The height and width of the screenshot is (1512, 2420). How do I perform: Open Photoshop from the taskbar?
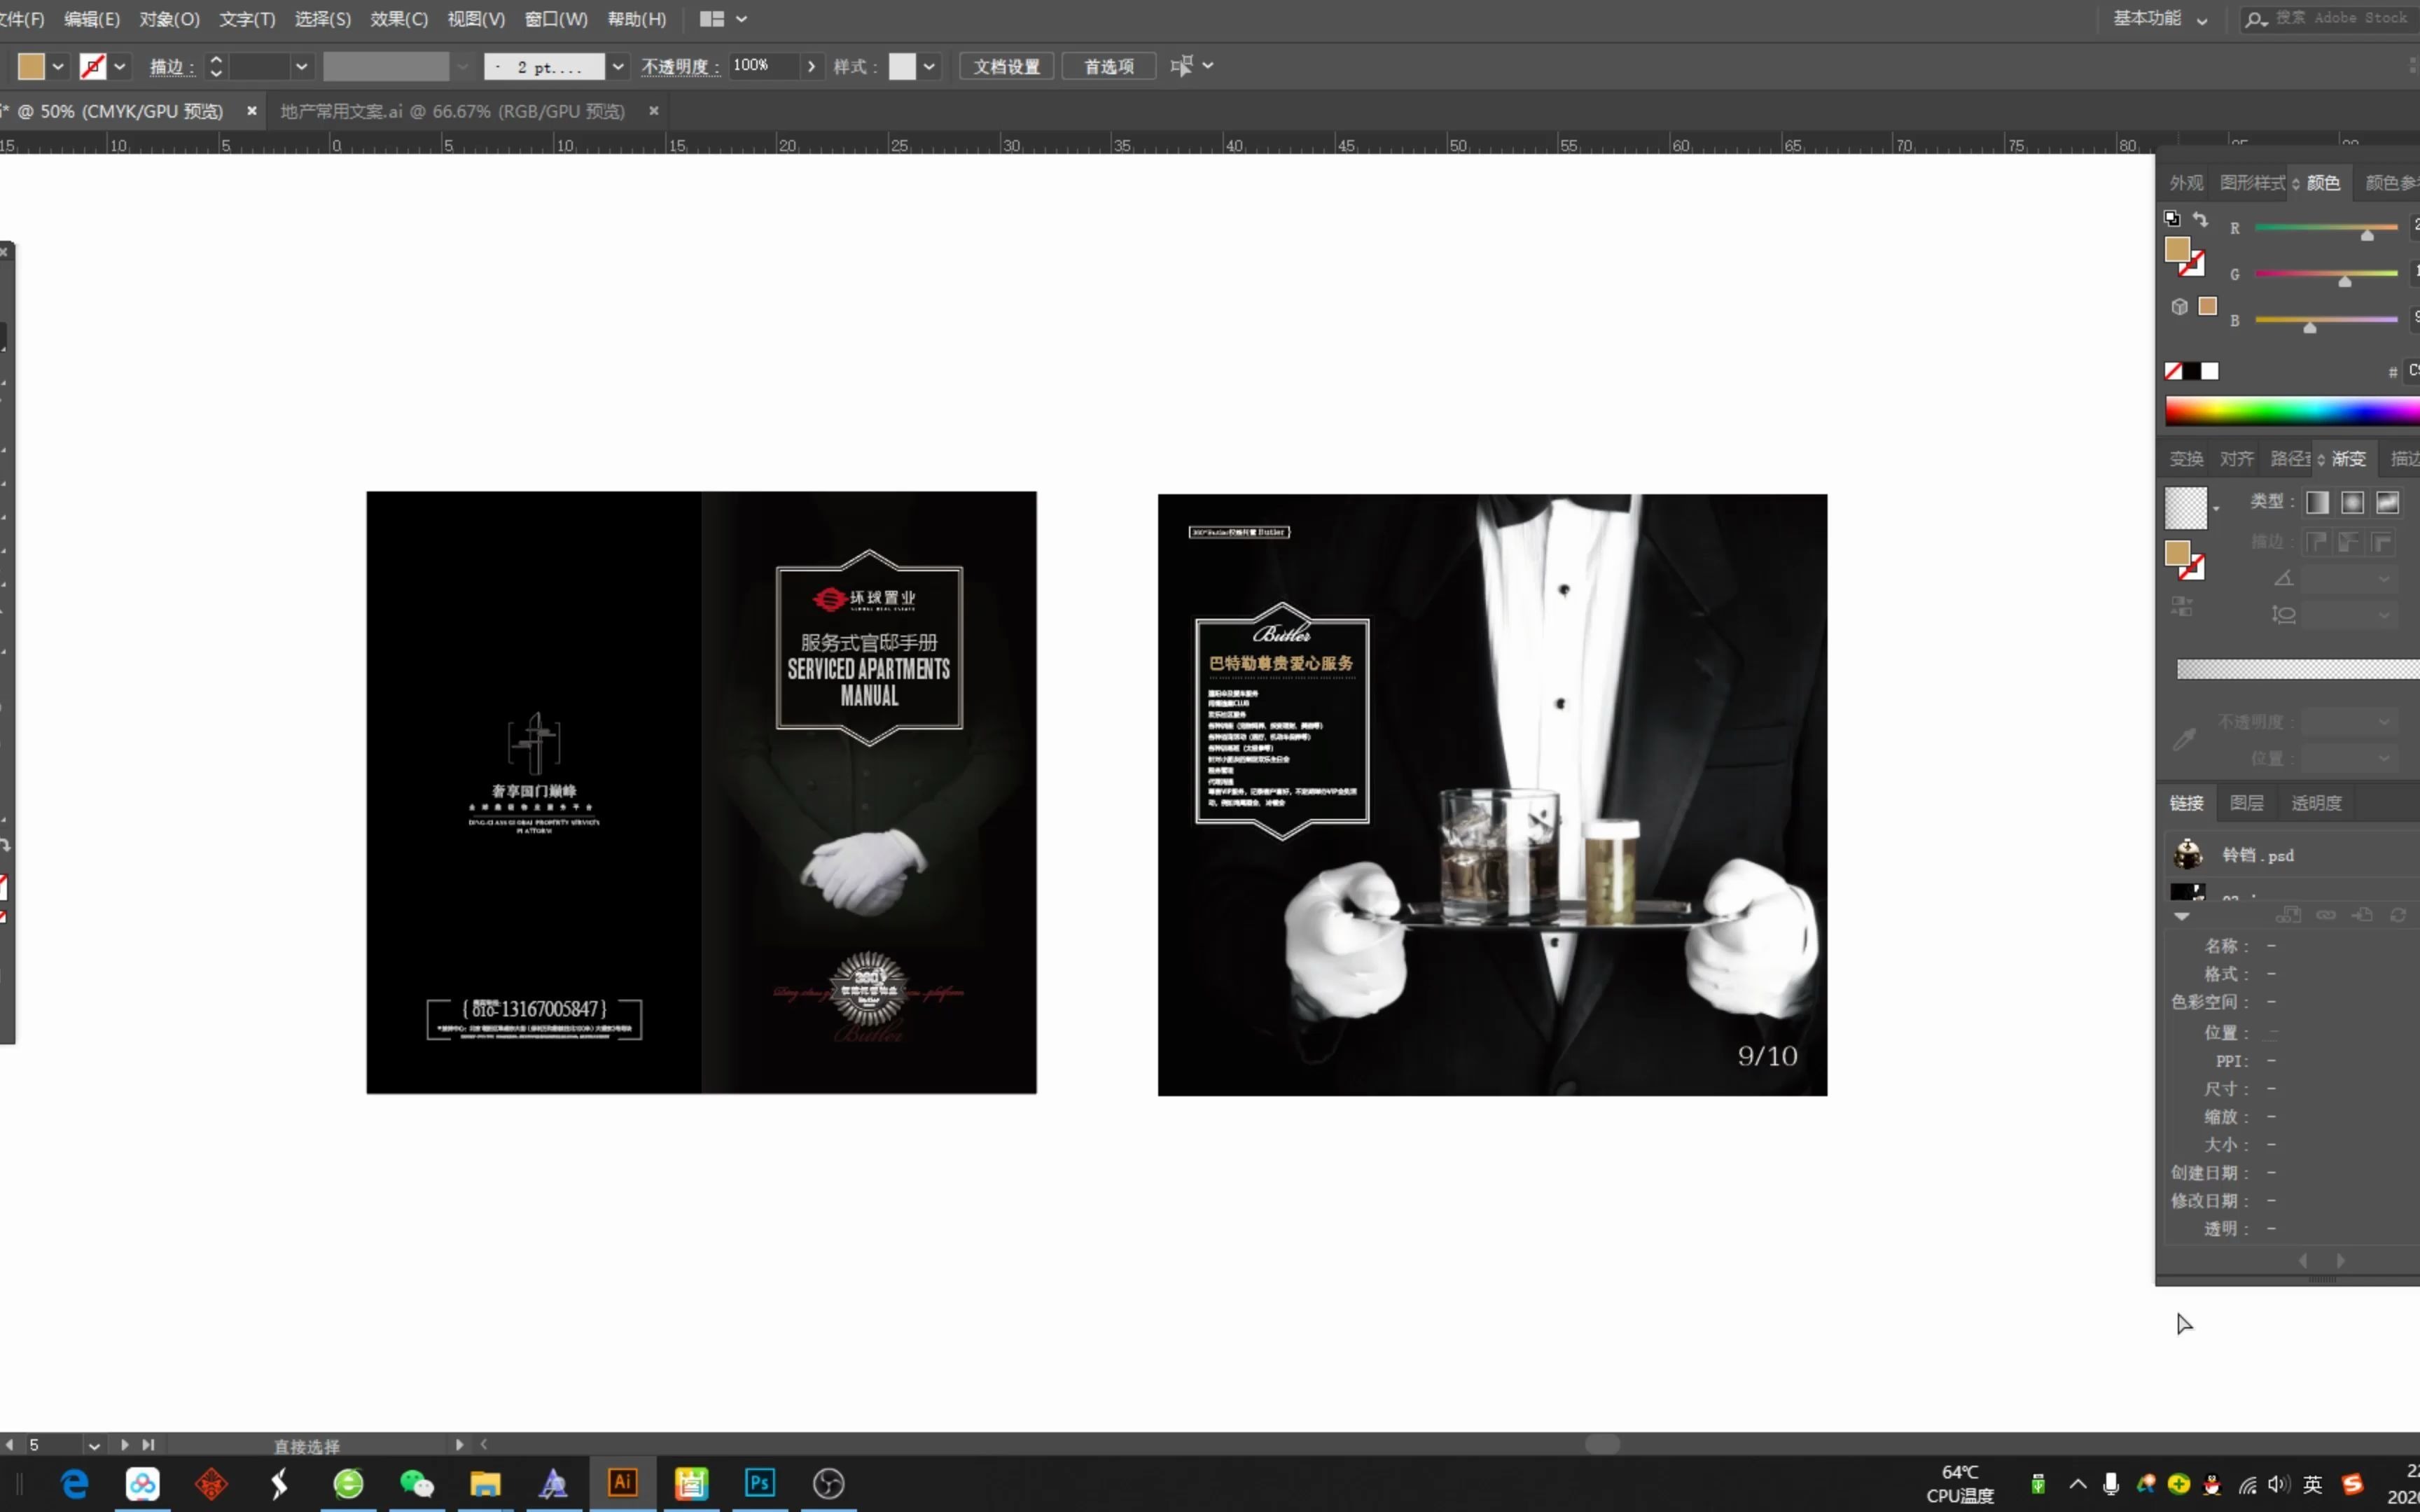pos(759,1482)
